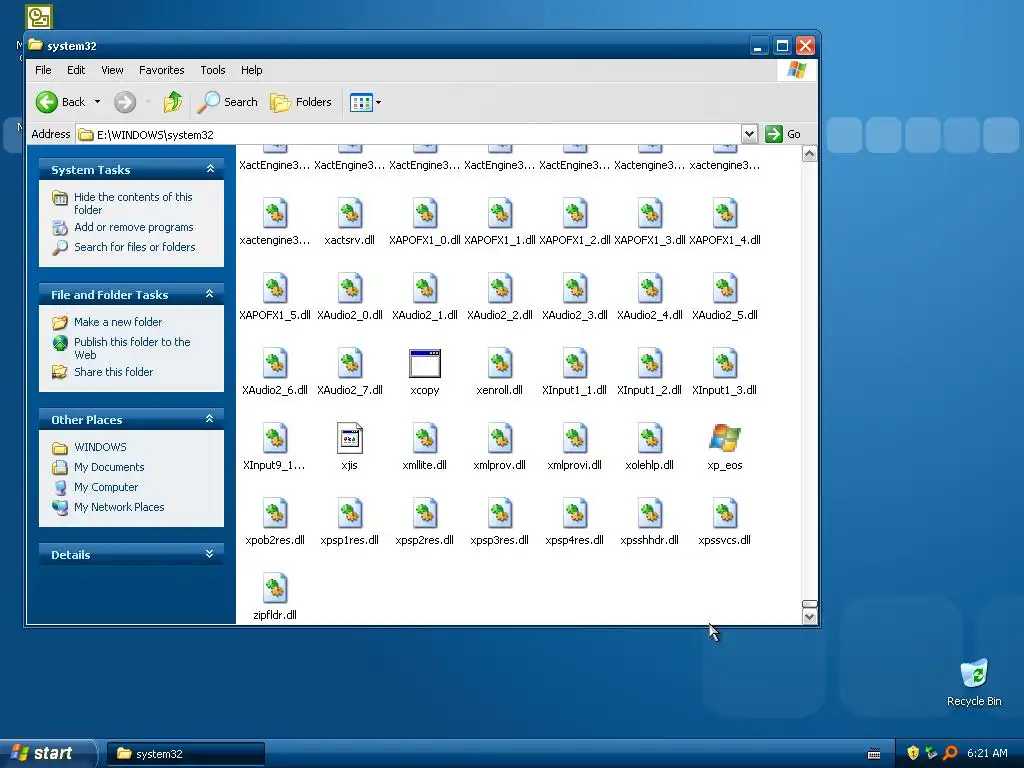
Task: Select the xmllite.dll file icon
Action: [x=425, y=438]
